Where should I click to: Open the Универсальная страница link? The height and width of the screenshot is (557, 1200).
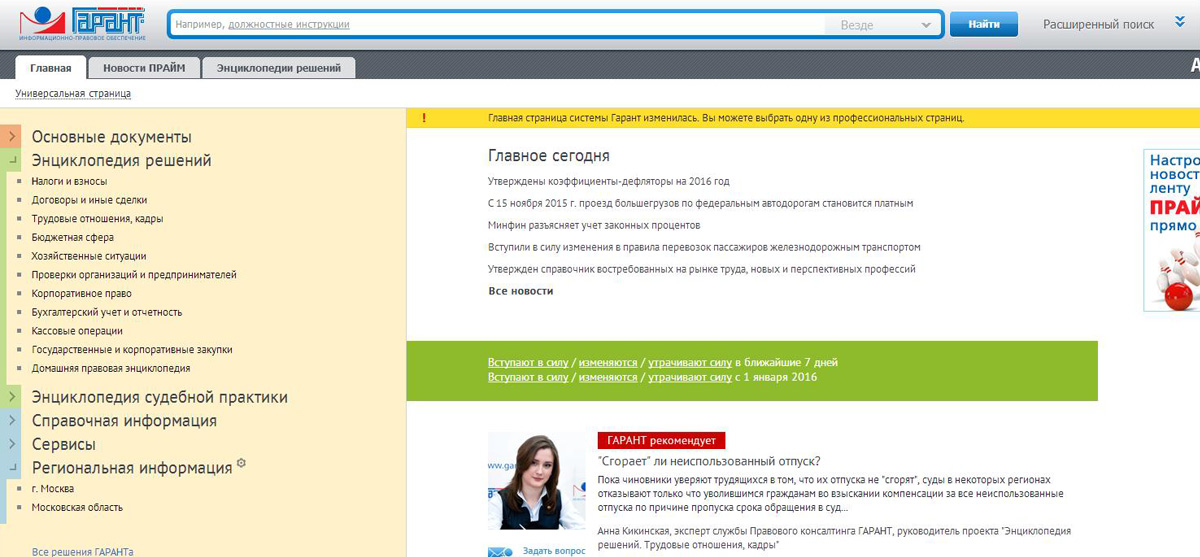click(73, 94)
